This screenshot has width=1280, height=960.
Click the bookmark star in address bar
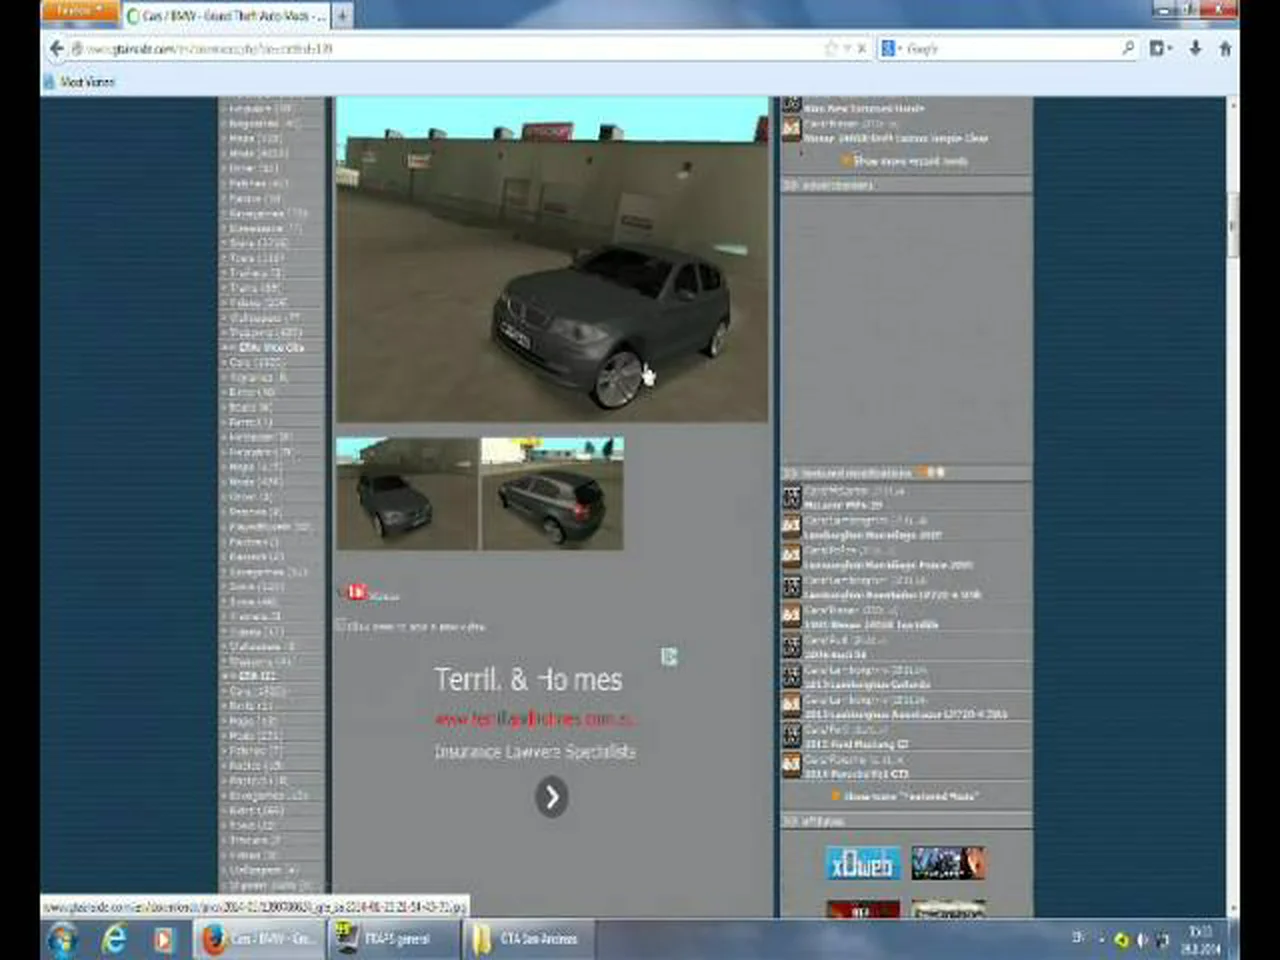tap(830, 48)
